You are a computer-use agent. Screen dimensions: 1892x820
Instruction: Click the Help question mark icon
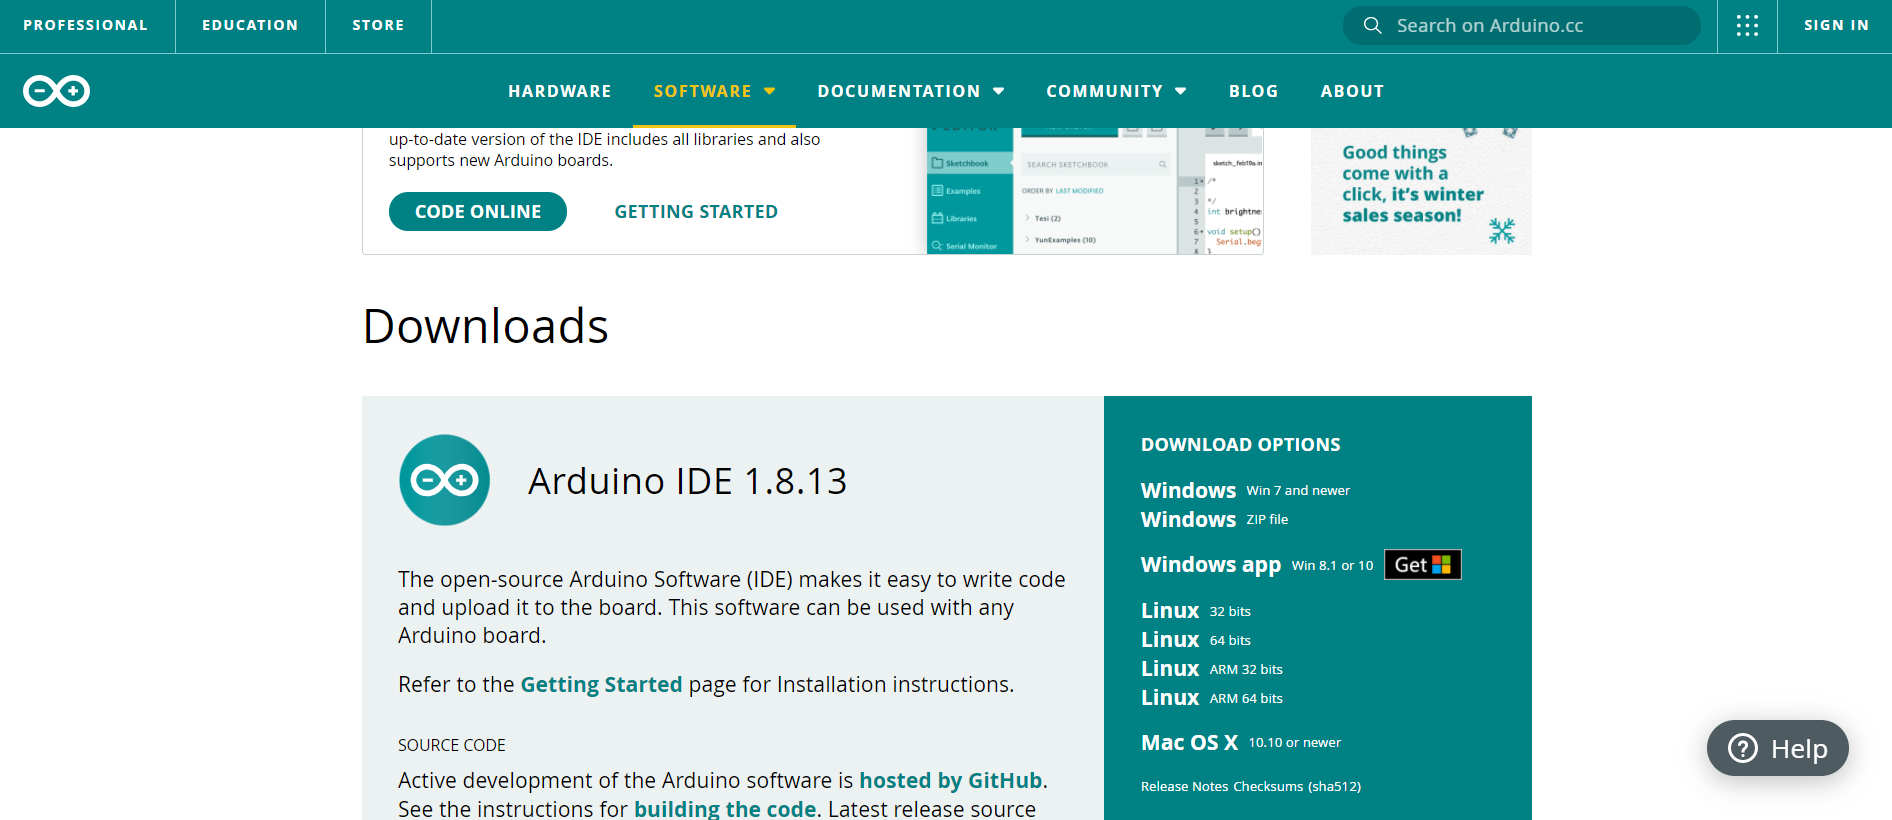(x=1743, y=748)
